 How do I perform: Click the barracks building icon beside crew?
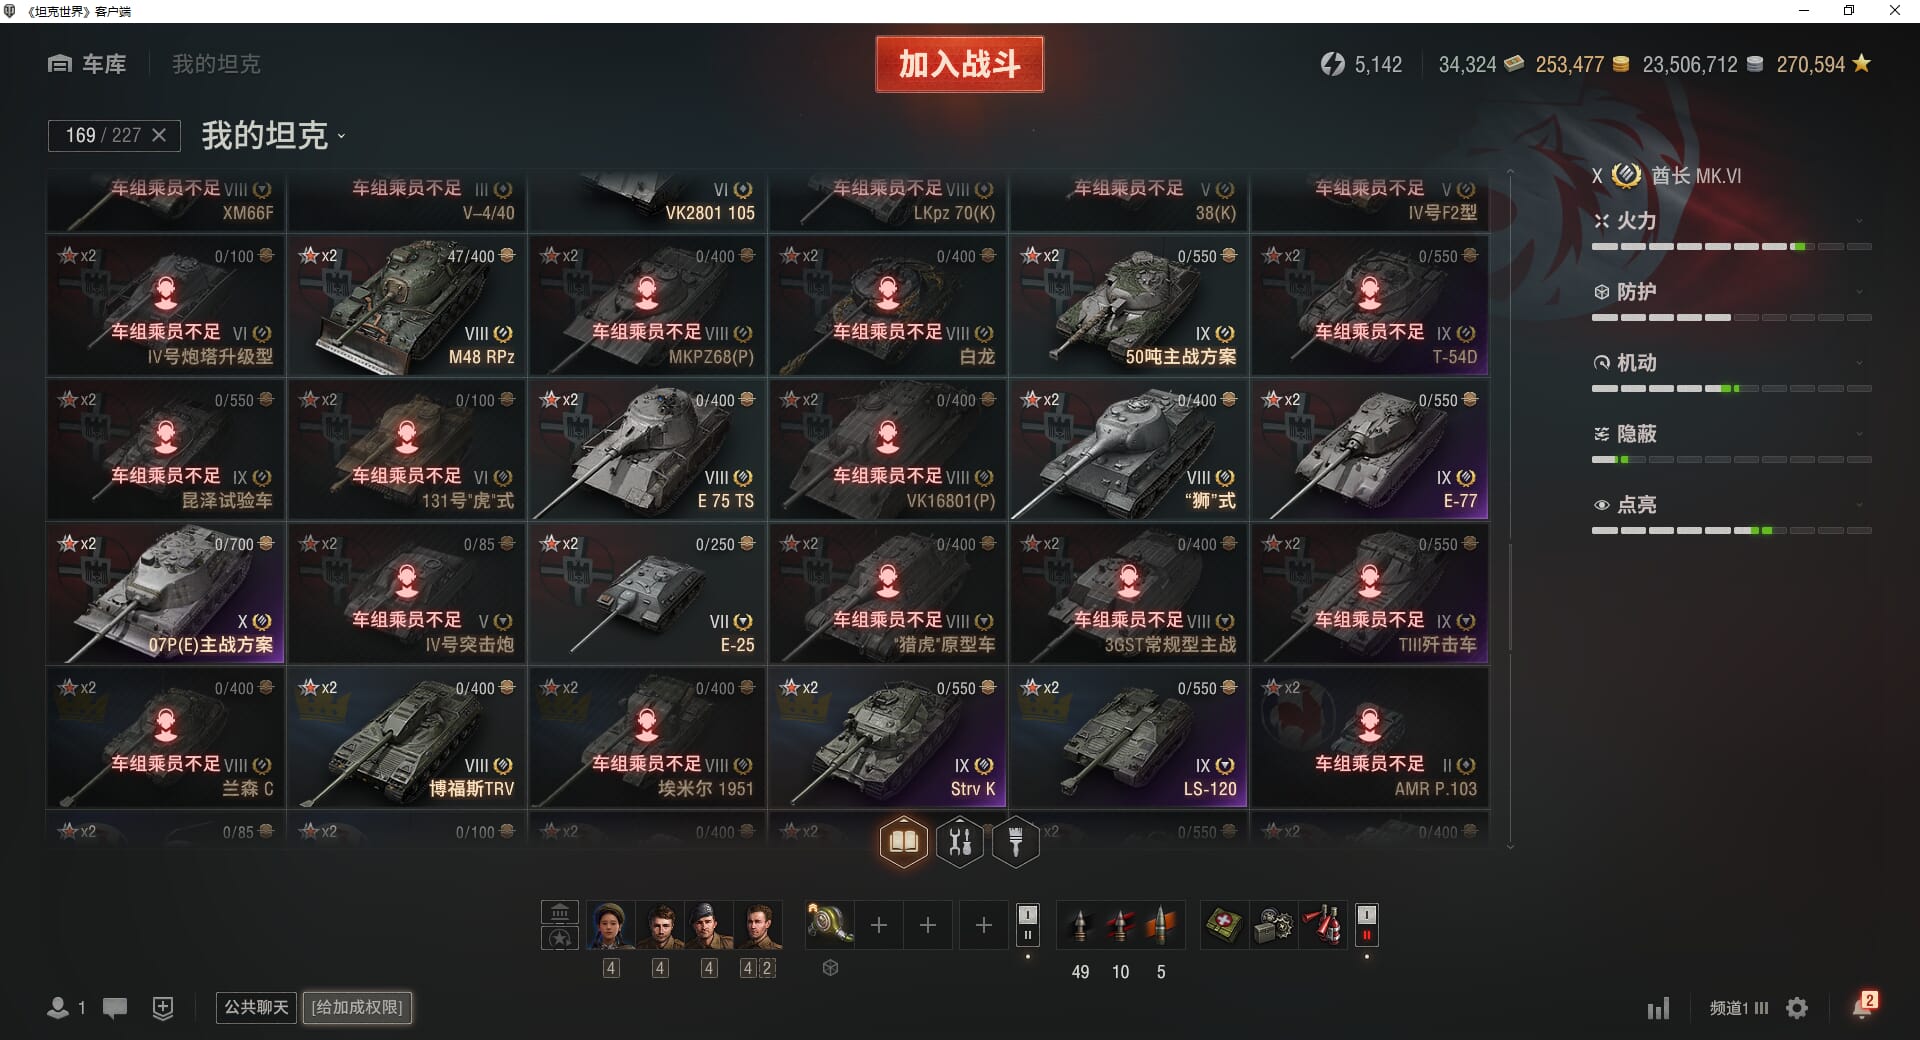point(560,912)
